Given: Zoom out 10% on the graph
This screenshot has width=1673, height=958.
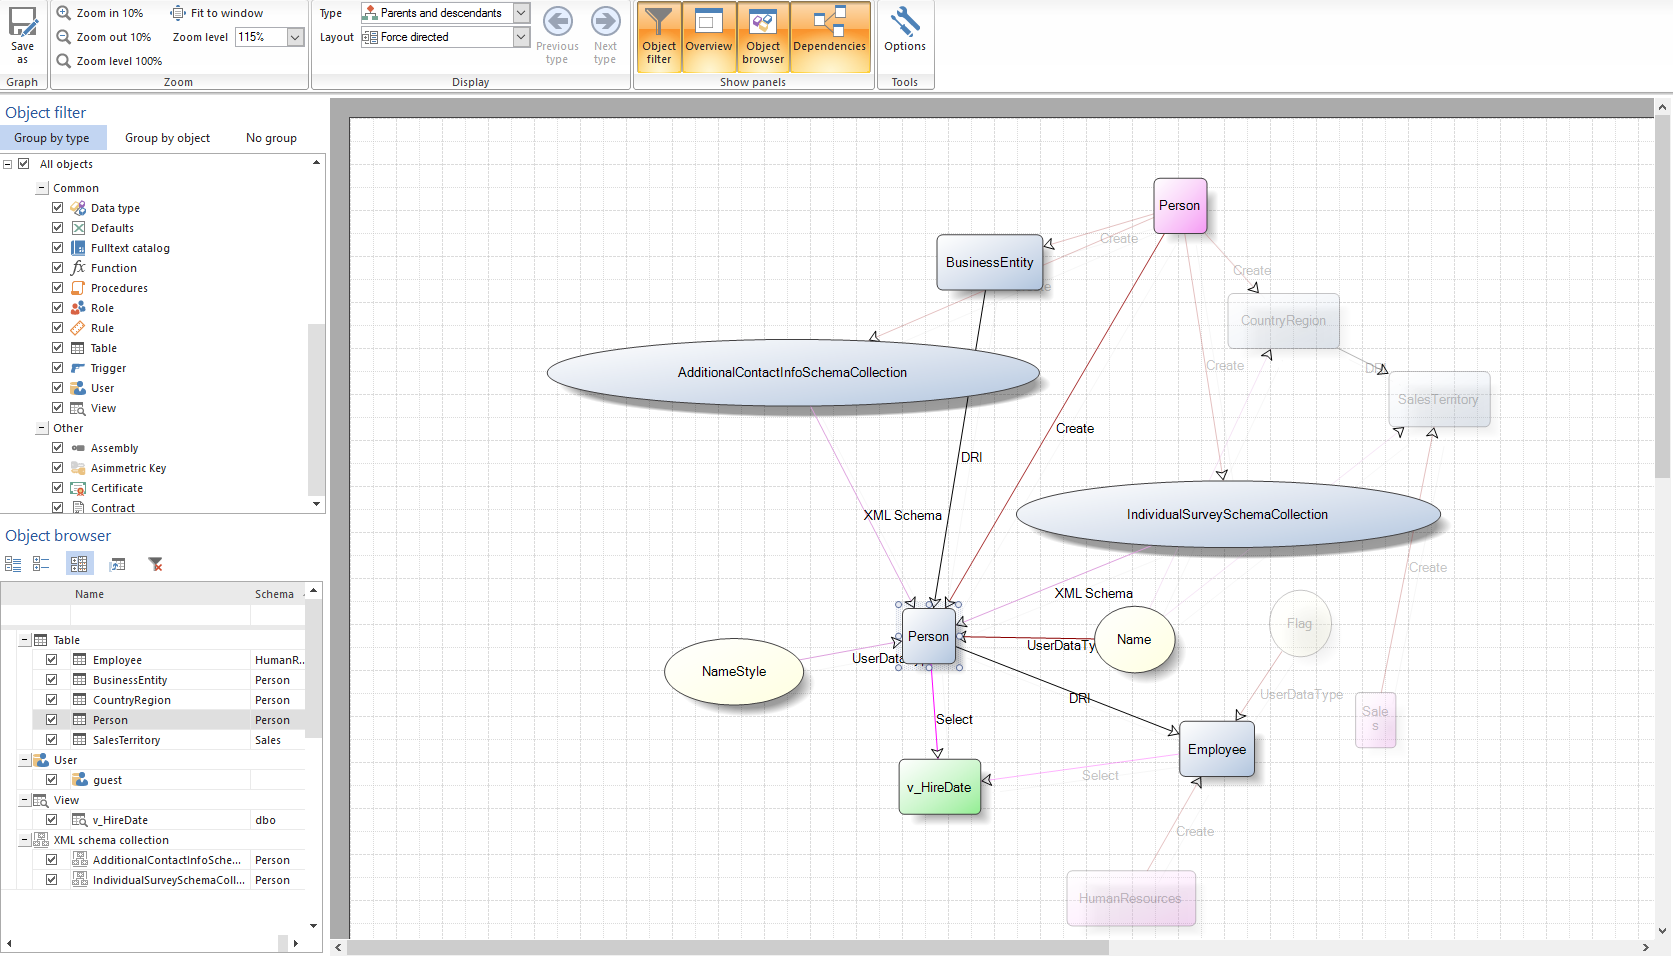Looking at the screenshot, I should pyautogui.click(x=104, y=37).
